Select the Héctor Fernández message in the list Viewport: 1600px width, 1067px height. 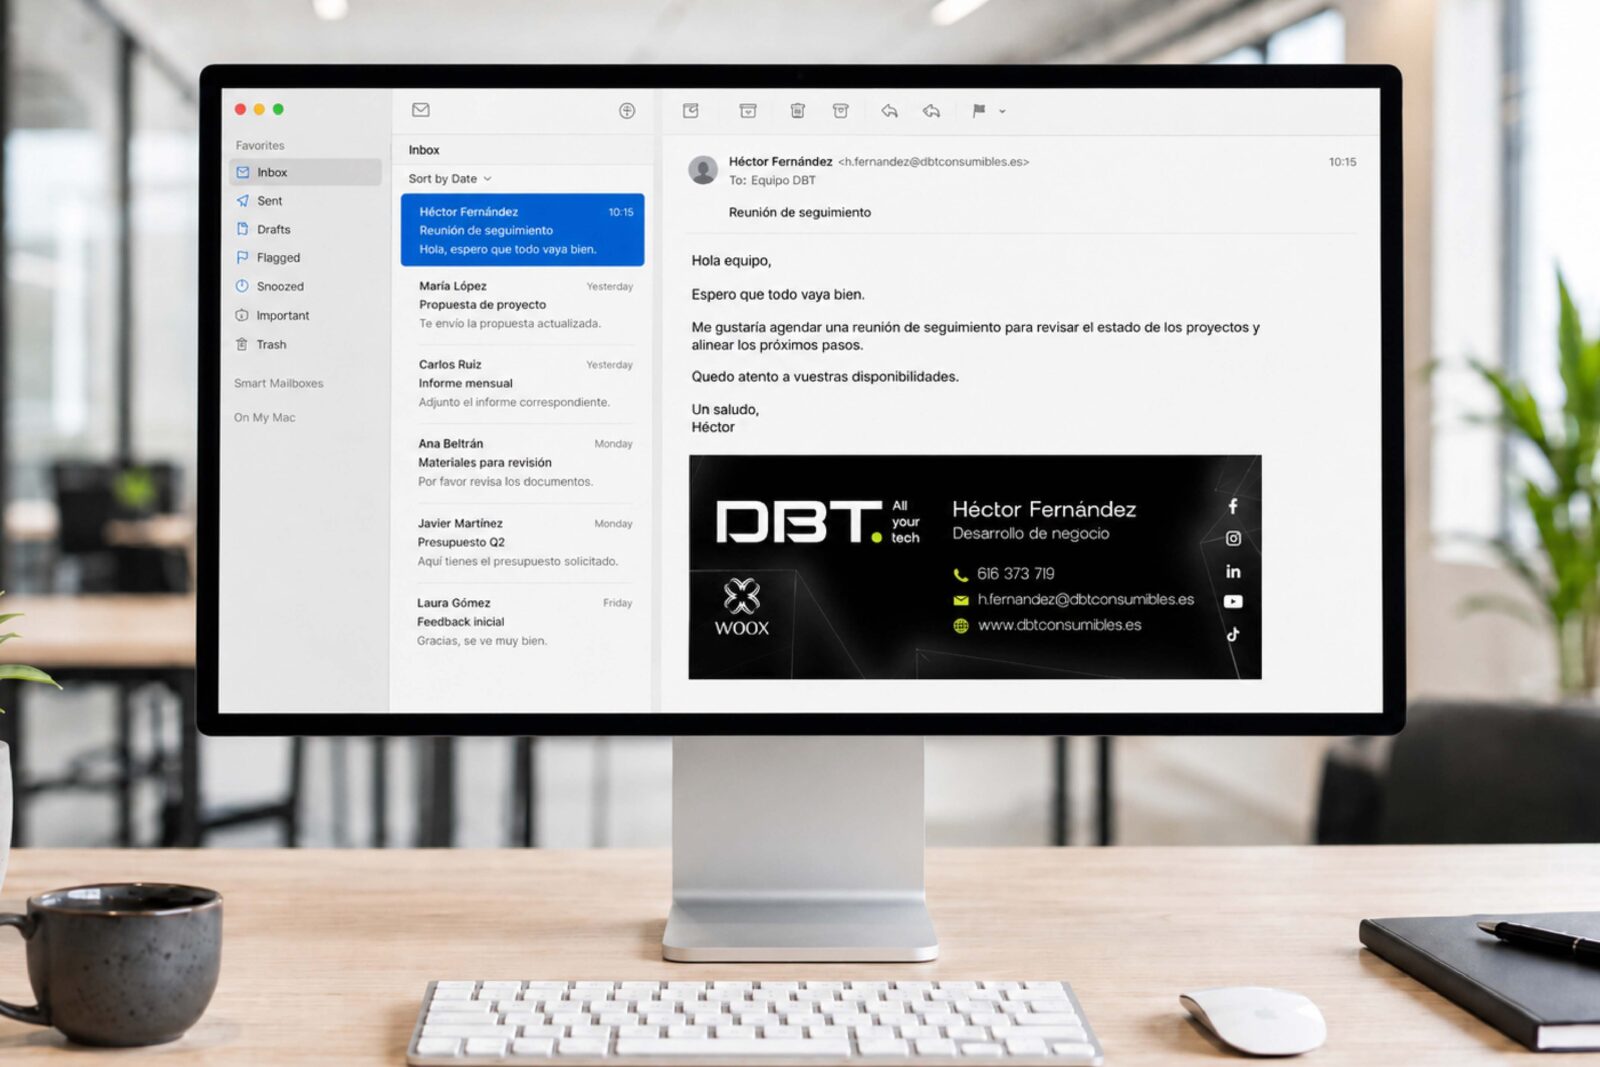[x=522, y=230]
